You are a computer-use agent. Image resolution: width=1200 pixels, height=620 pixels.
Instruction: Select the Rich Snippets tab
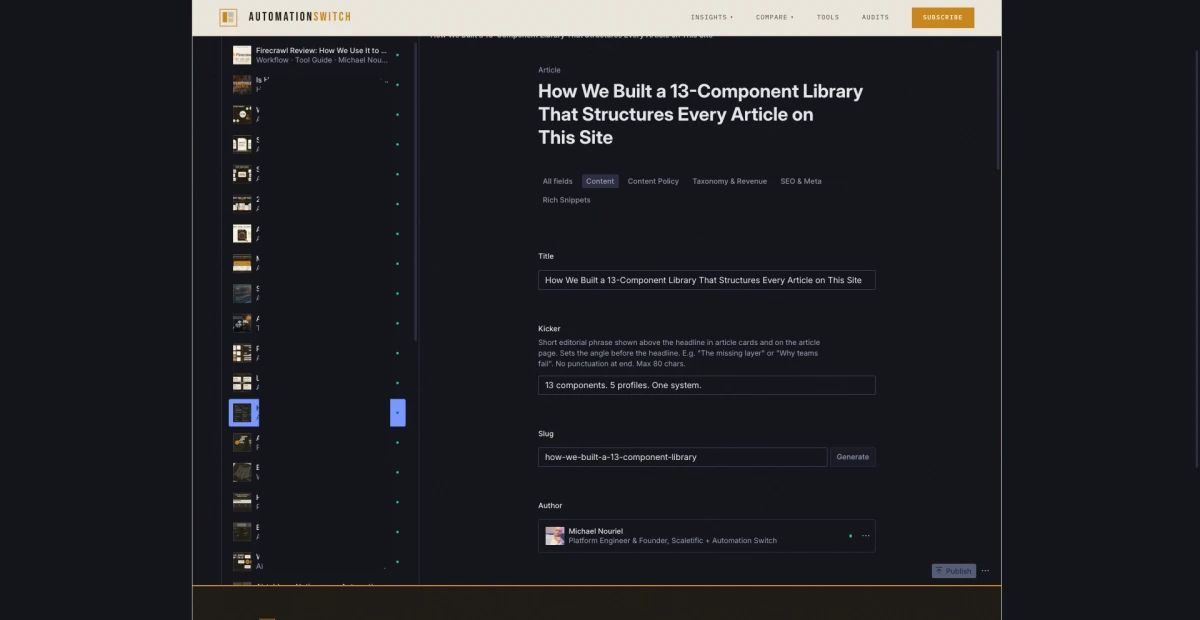(566, 200)
